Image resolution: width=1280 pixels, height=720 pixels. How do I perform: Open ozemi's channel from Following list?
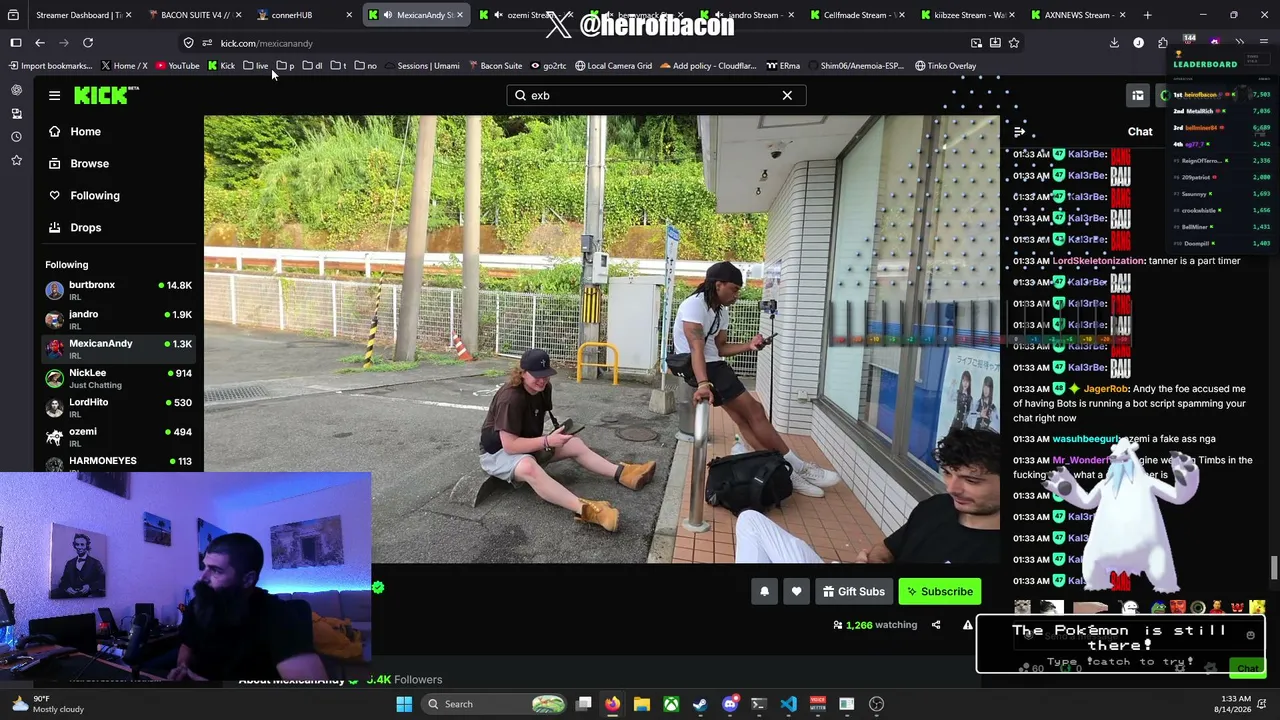[x=119, y=436]
